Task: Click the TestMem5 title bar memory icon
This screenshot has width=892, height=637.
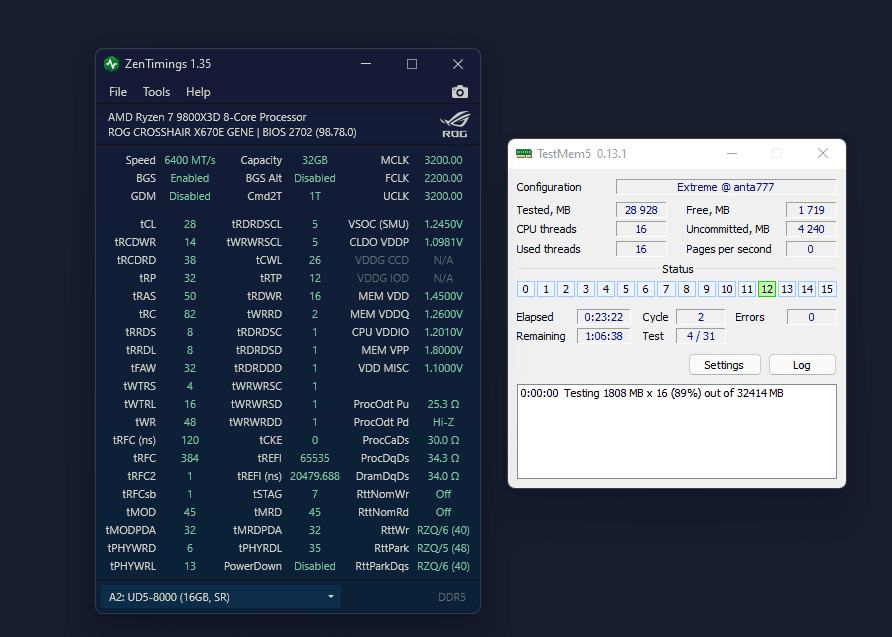Action: [x=523, y=154]
